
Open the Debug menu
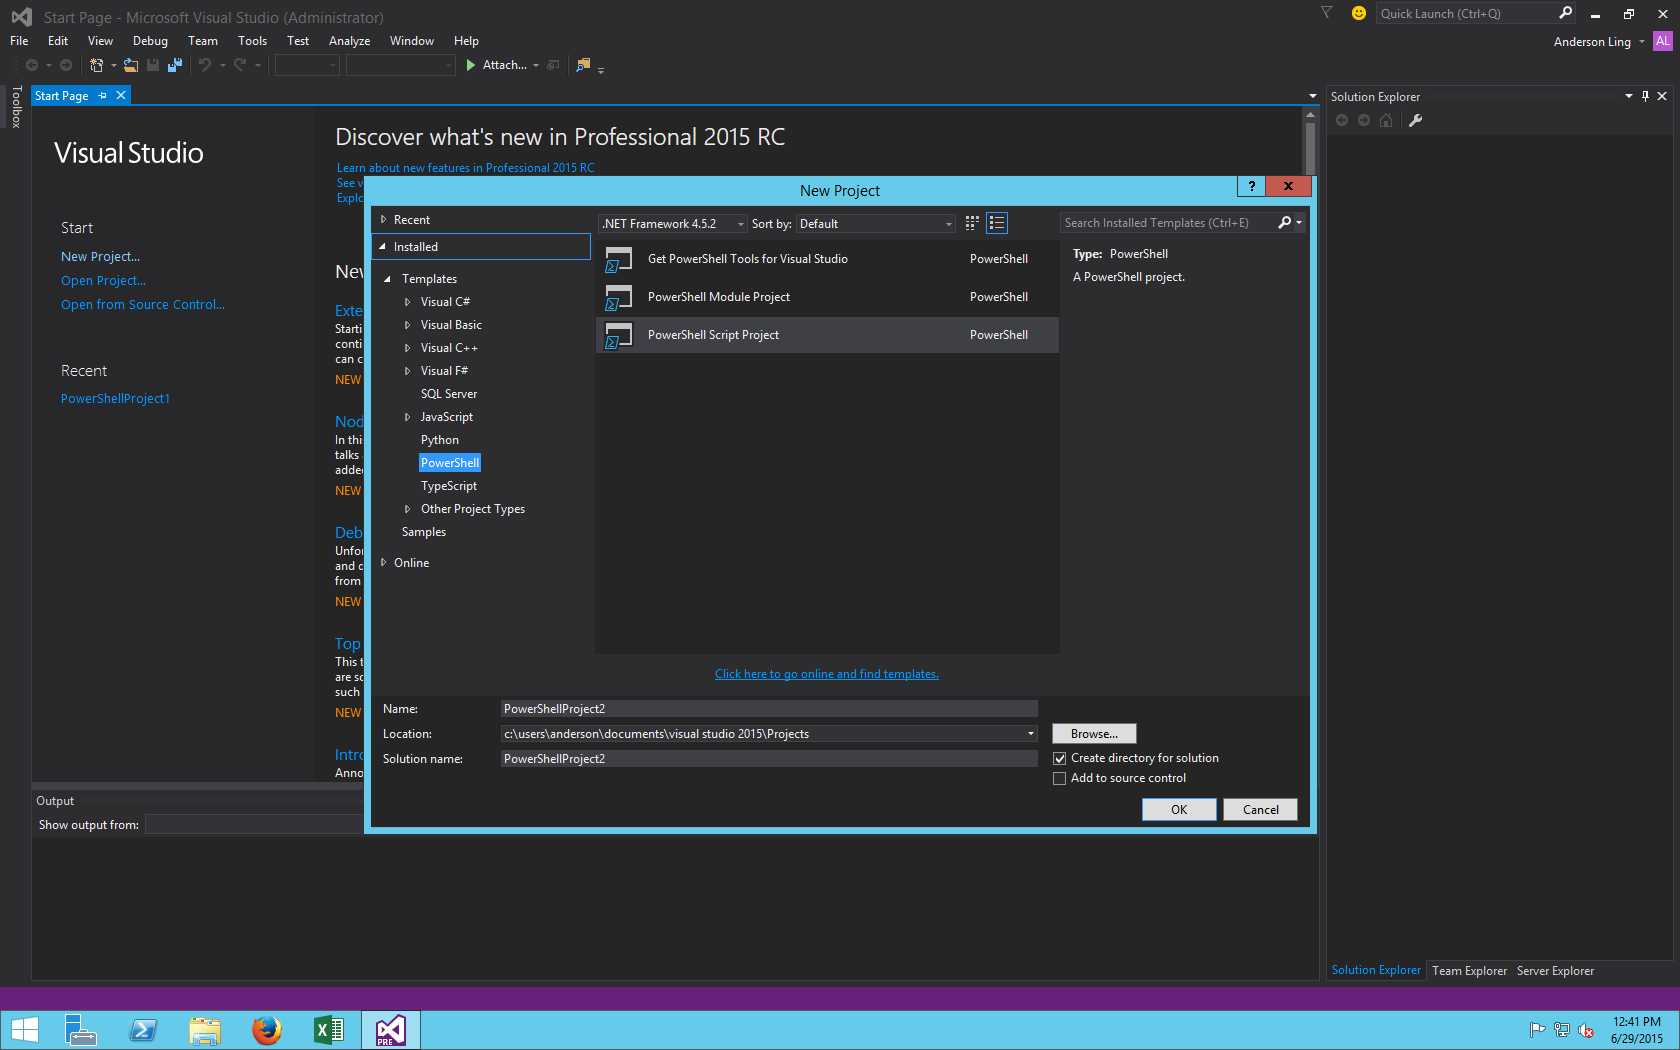tap(150, 41)
